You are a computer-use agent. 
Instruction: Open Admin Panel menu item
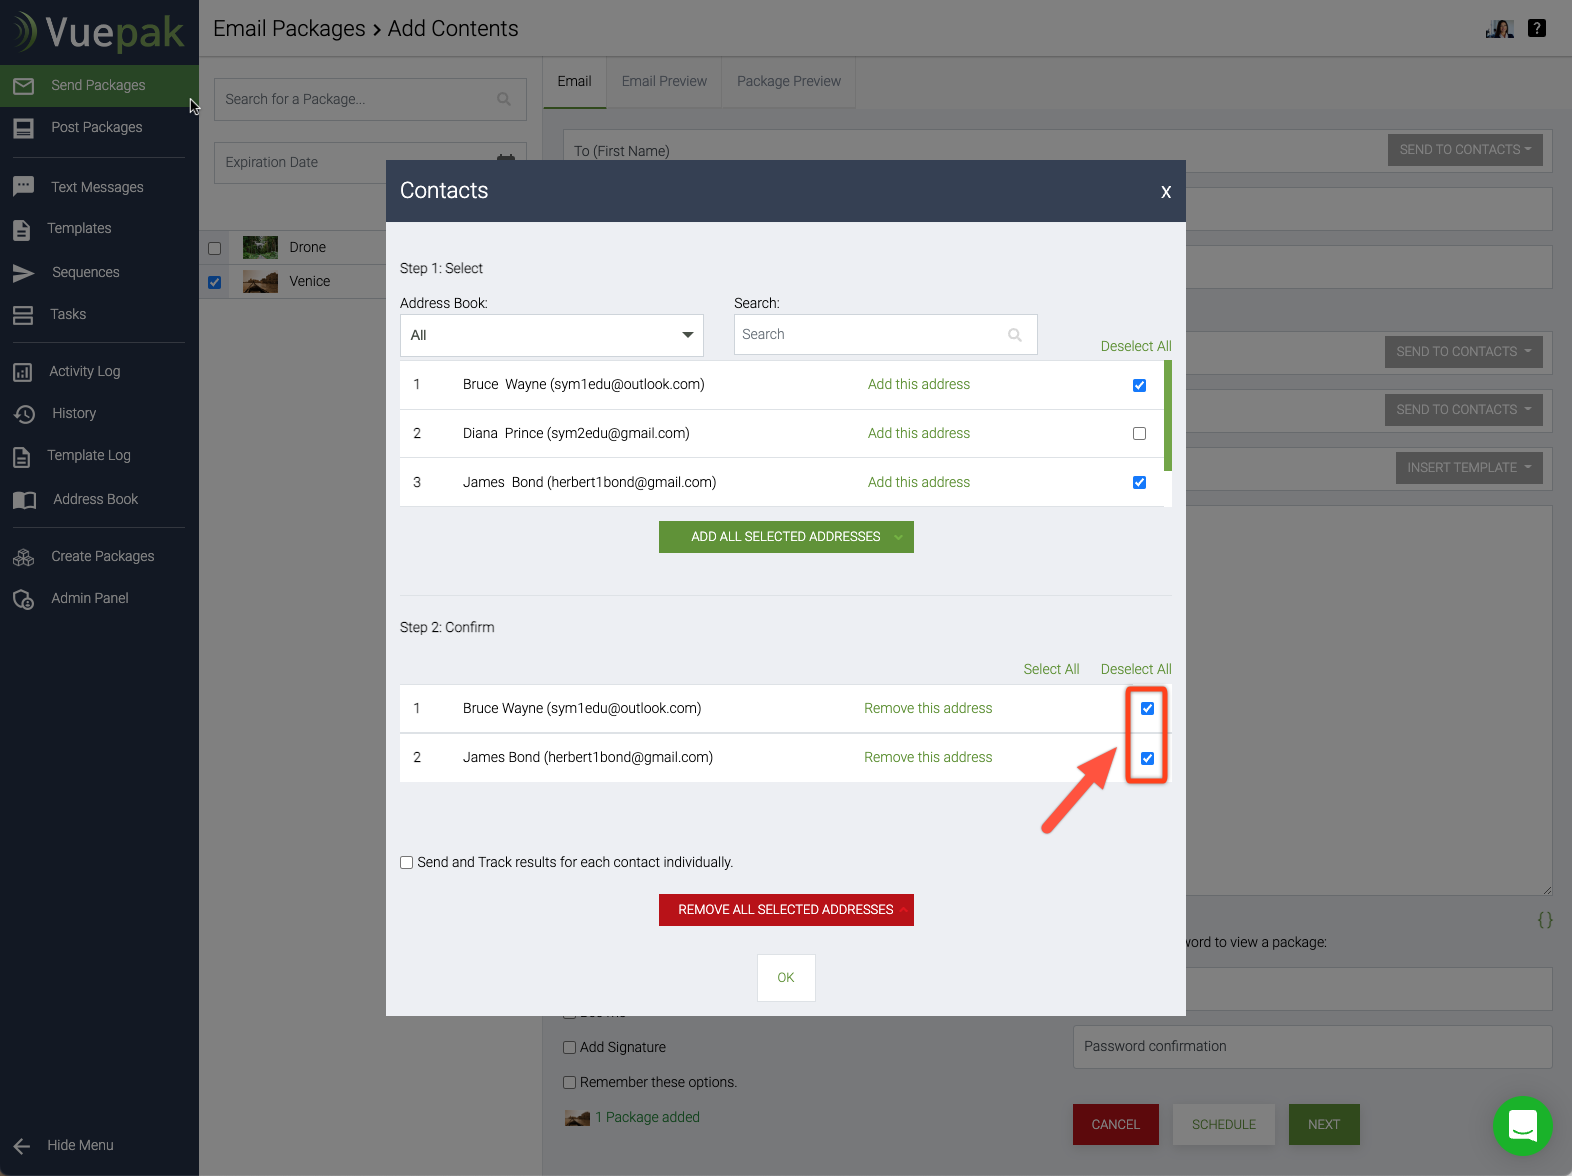pyautogui.click(x=90, y=599)
